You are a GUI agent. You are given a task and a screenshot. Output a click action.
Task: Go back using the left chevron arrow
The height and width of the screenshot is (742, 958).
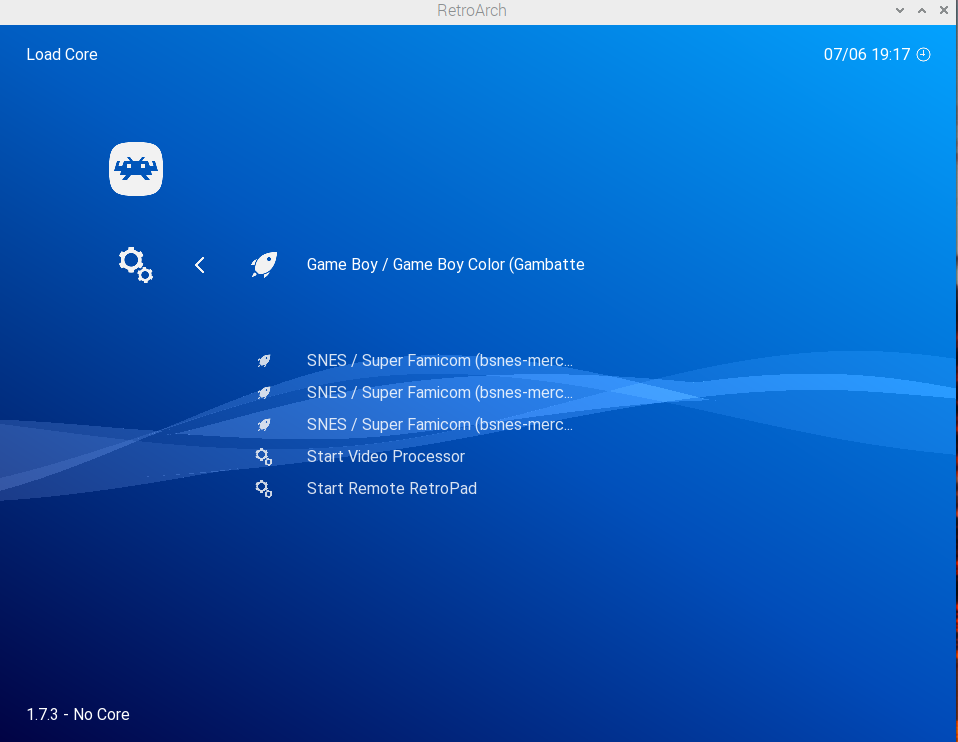coord(200,265)
